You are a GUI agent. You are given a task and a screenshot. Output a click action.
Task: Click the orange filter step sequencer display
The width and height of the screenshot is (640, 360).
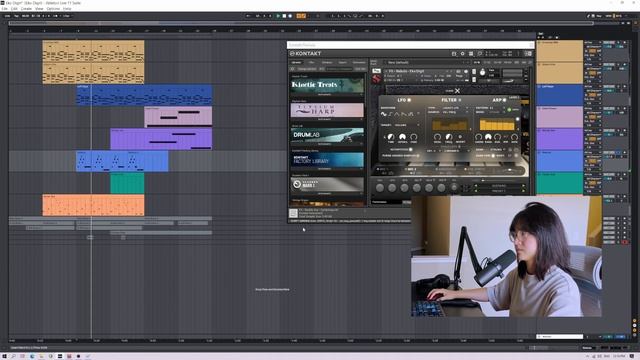[449, 124]
